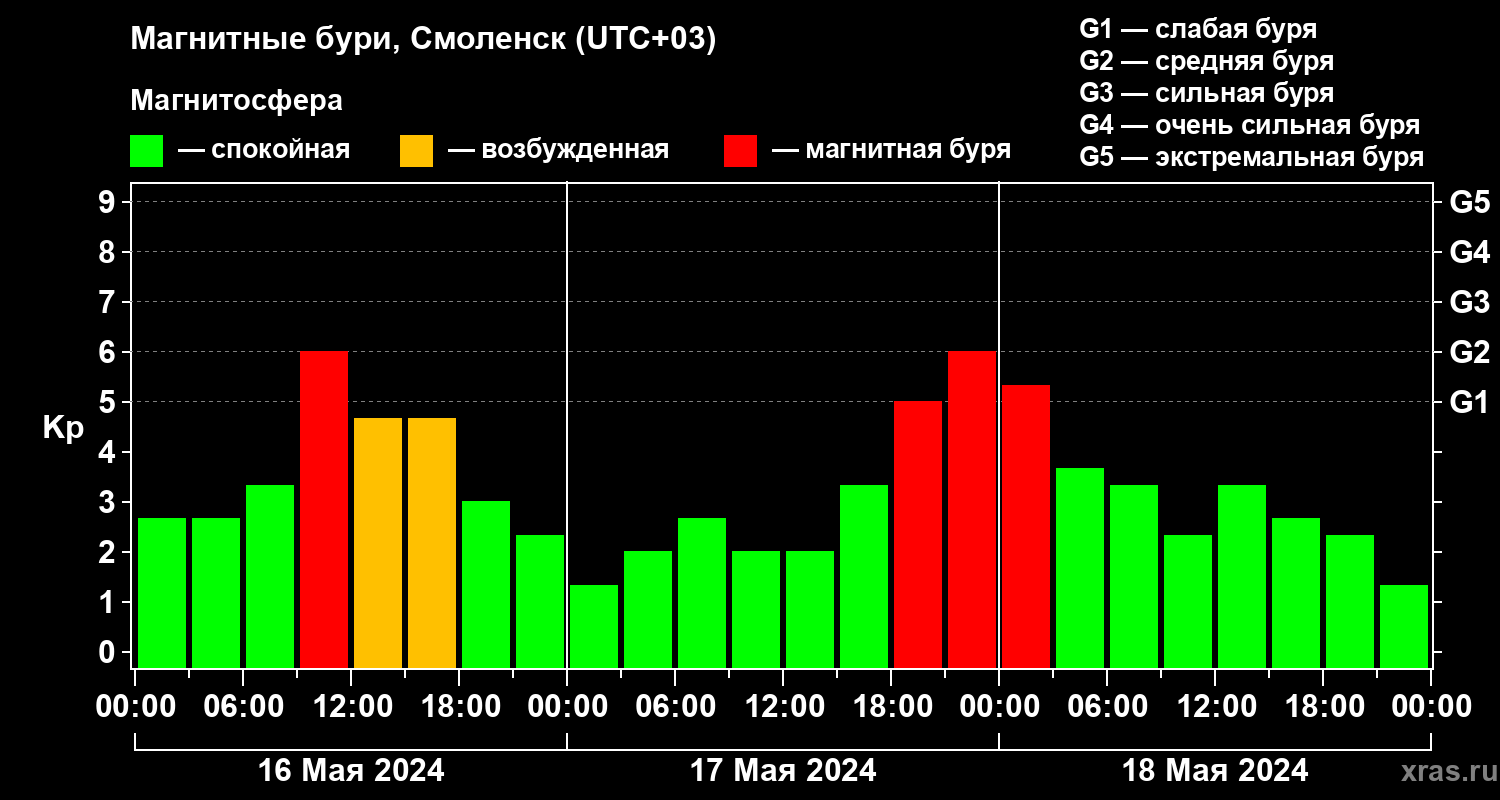This screenshot has height=800, width=1500.
Task: Click the orange 15:00–18:00 bar on 16 May
Action: point(432,543)
